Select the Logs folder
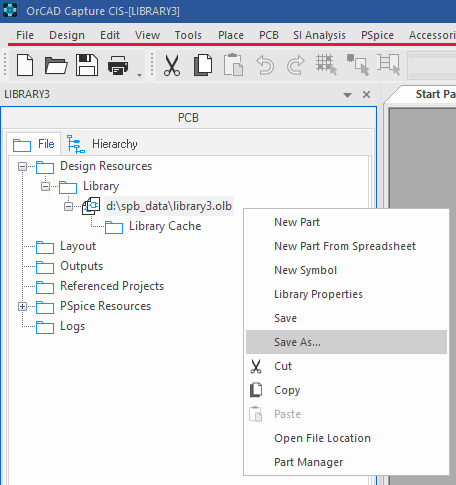The height and width of the screenshot is (485, 456). 73,326
